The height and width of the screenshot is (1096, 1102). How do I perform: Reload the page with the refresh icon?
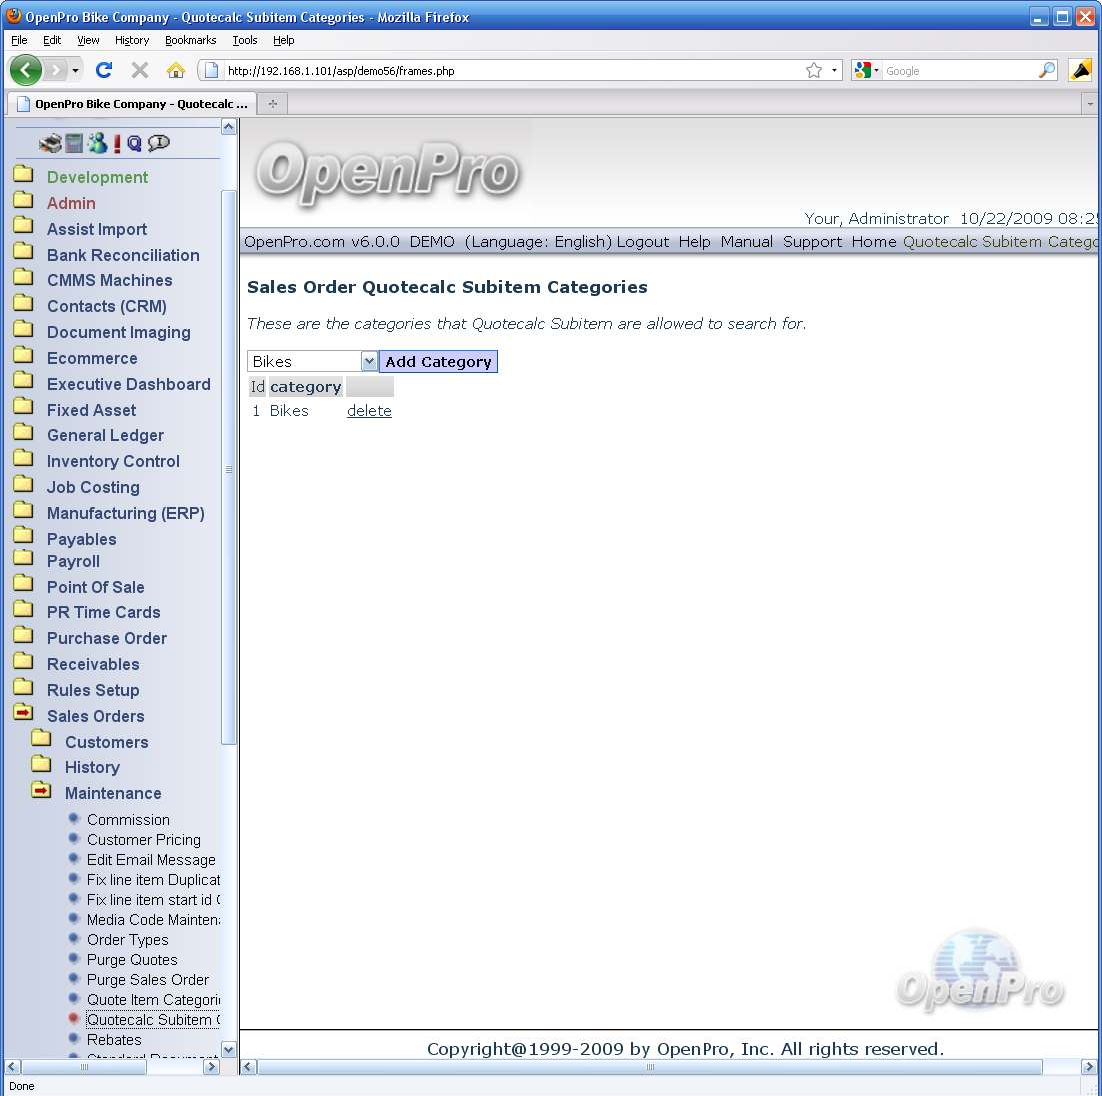pyautogui.click(x=104, y=70)
